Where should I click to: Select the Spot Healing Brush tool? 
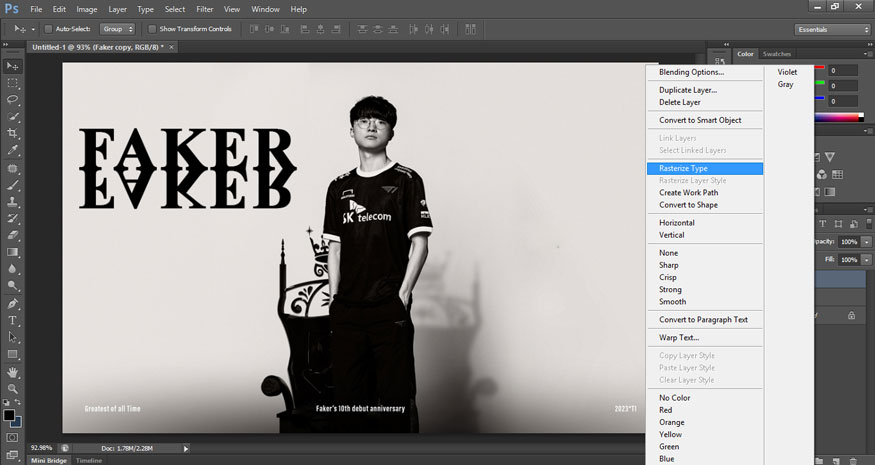click(12, 168)
